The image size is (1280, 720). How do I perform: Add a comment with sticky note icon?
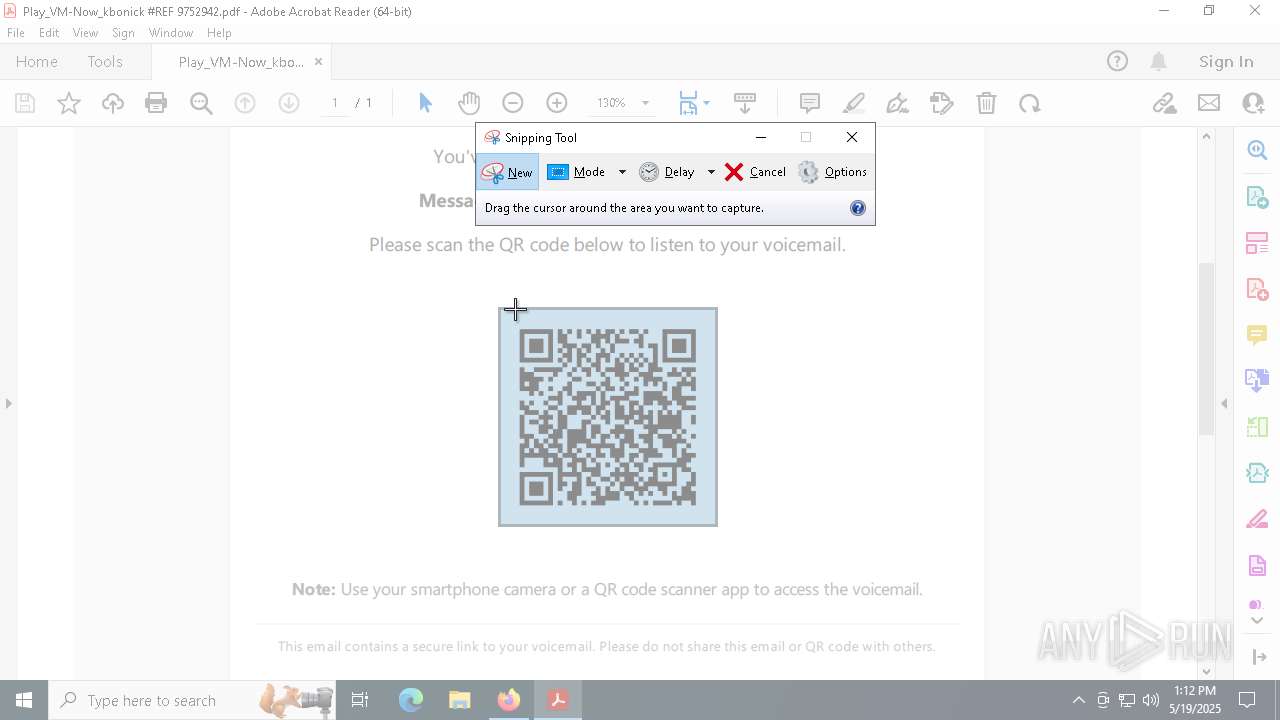pos(810,103)
